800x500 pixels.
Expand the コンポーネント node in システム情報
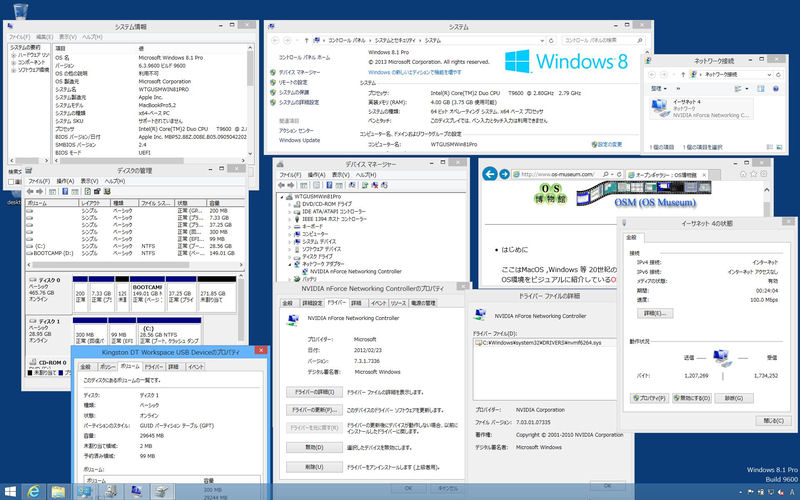click(x=12, y=62)
